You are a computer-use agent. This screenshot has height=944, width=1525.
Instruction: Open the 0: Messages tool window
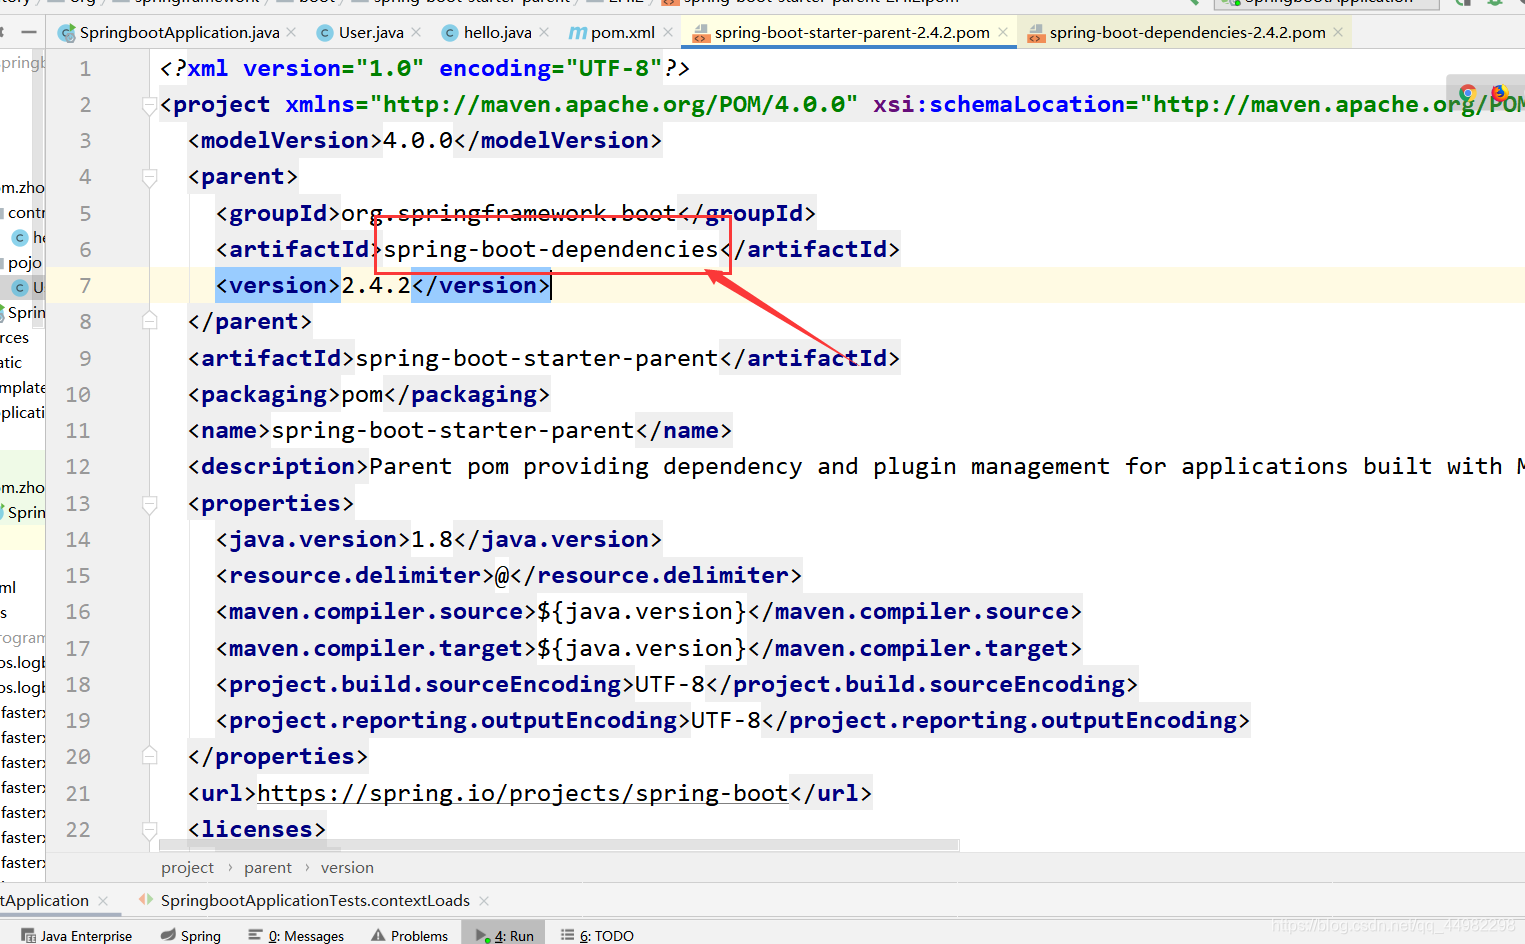click(296, 935)
